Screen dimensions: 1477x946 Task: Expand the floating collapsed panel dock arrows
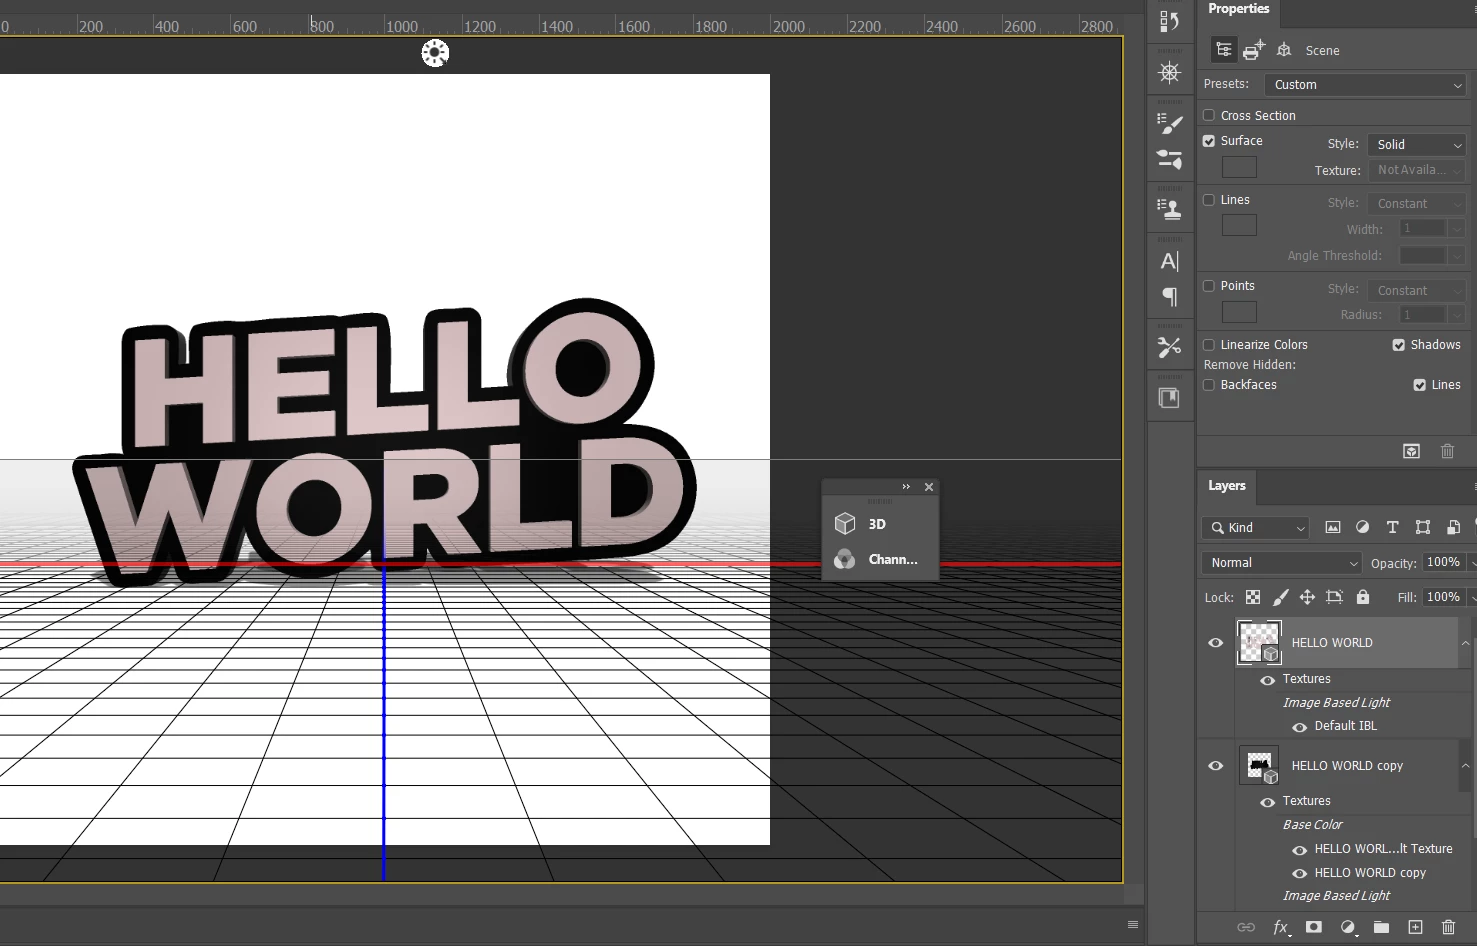[906, 487]
